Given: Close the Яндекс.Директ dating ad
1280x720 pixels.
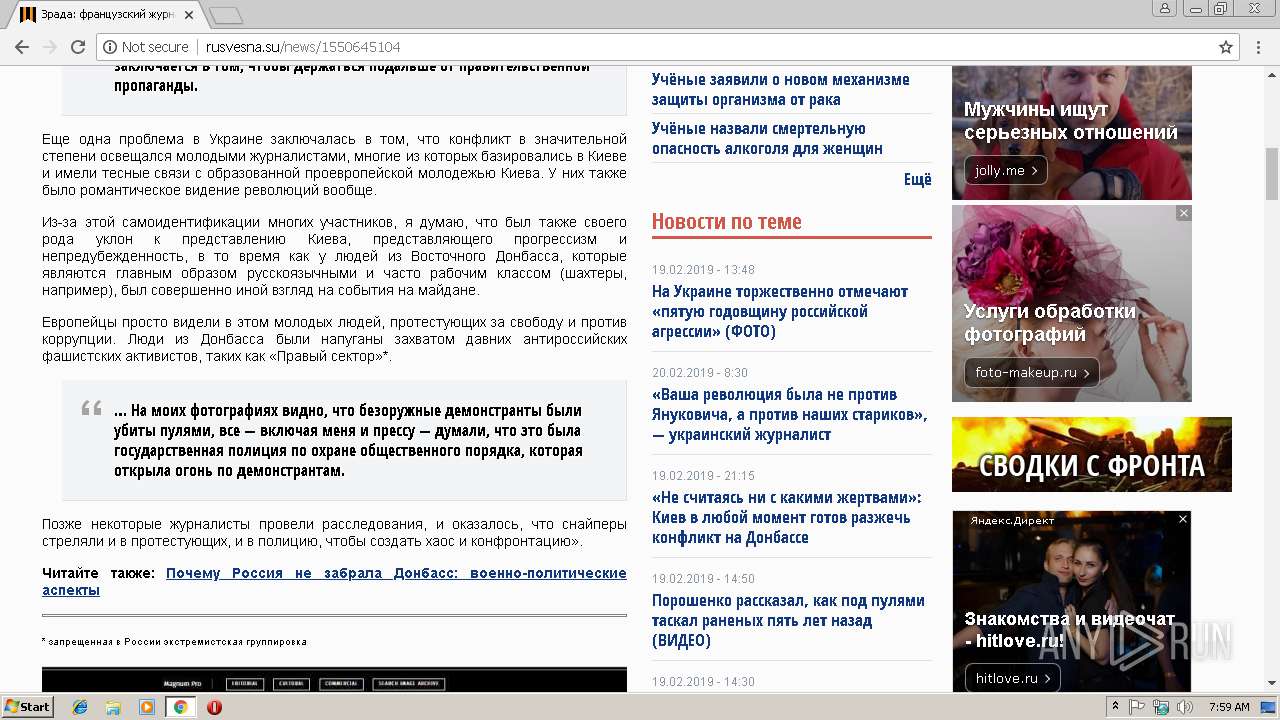Looking at the screenshot, I should click(1183, 519).
